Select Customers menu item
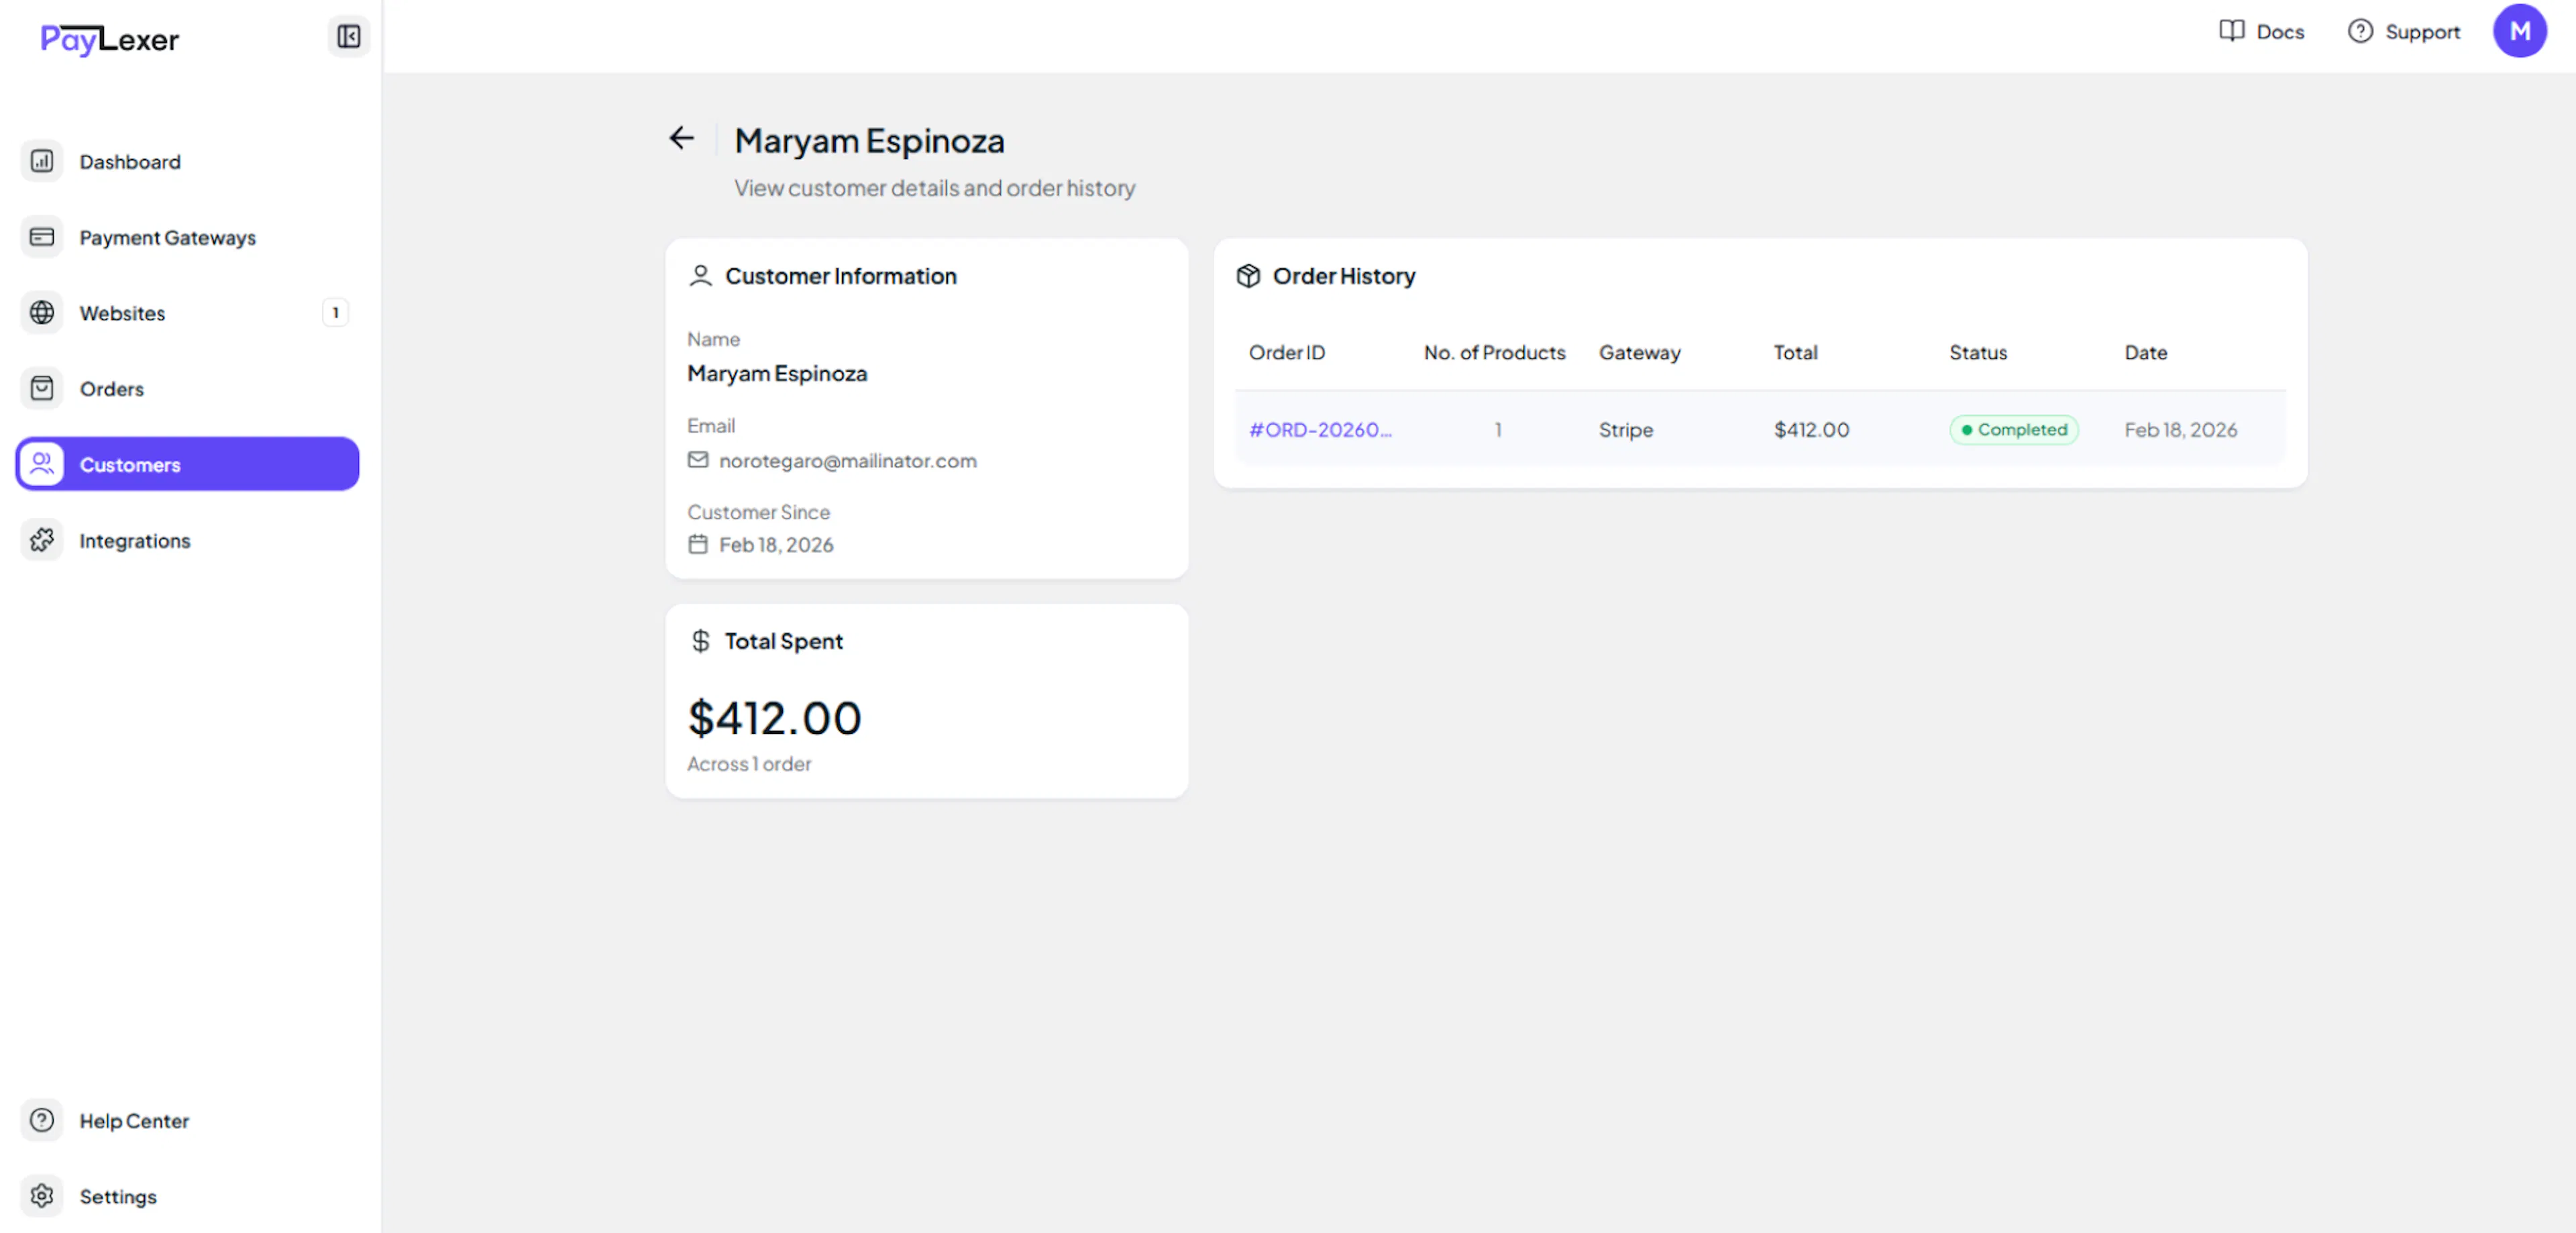The image size is (2576, 1233). tap(187, 464)
